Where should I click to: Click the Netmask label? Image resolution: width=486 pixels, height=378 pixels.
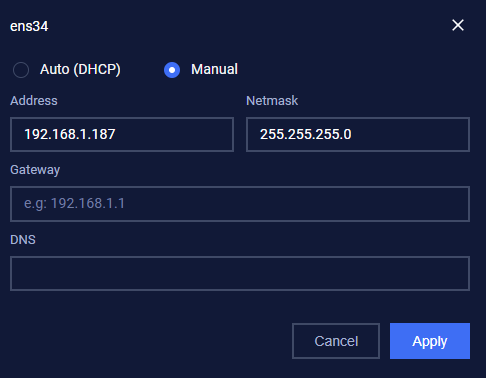[x=272, y=101]
